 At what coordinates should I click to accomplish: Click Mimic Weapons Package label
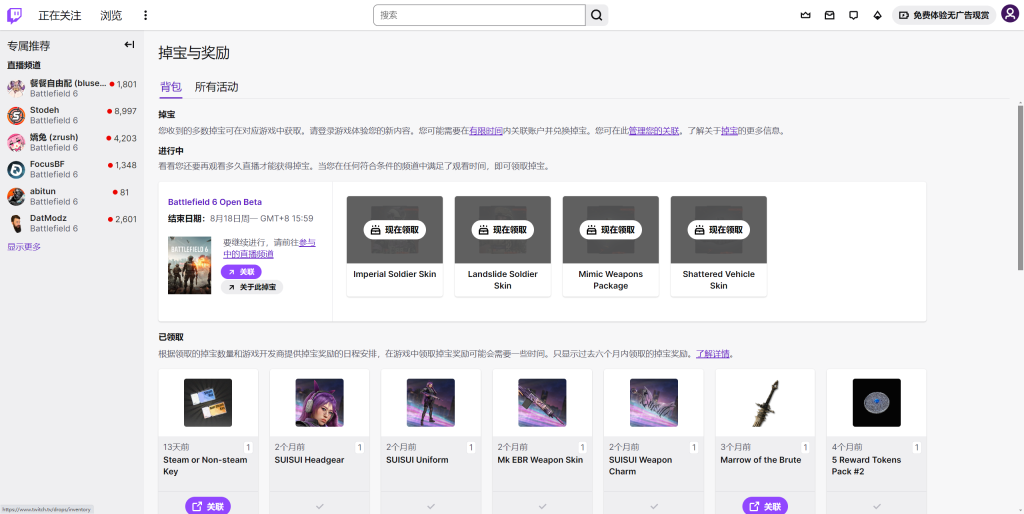click(611, 280)
